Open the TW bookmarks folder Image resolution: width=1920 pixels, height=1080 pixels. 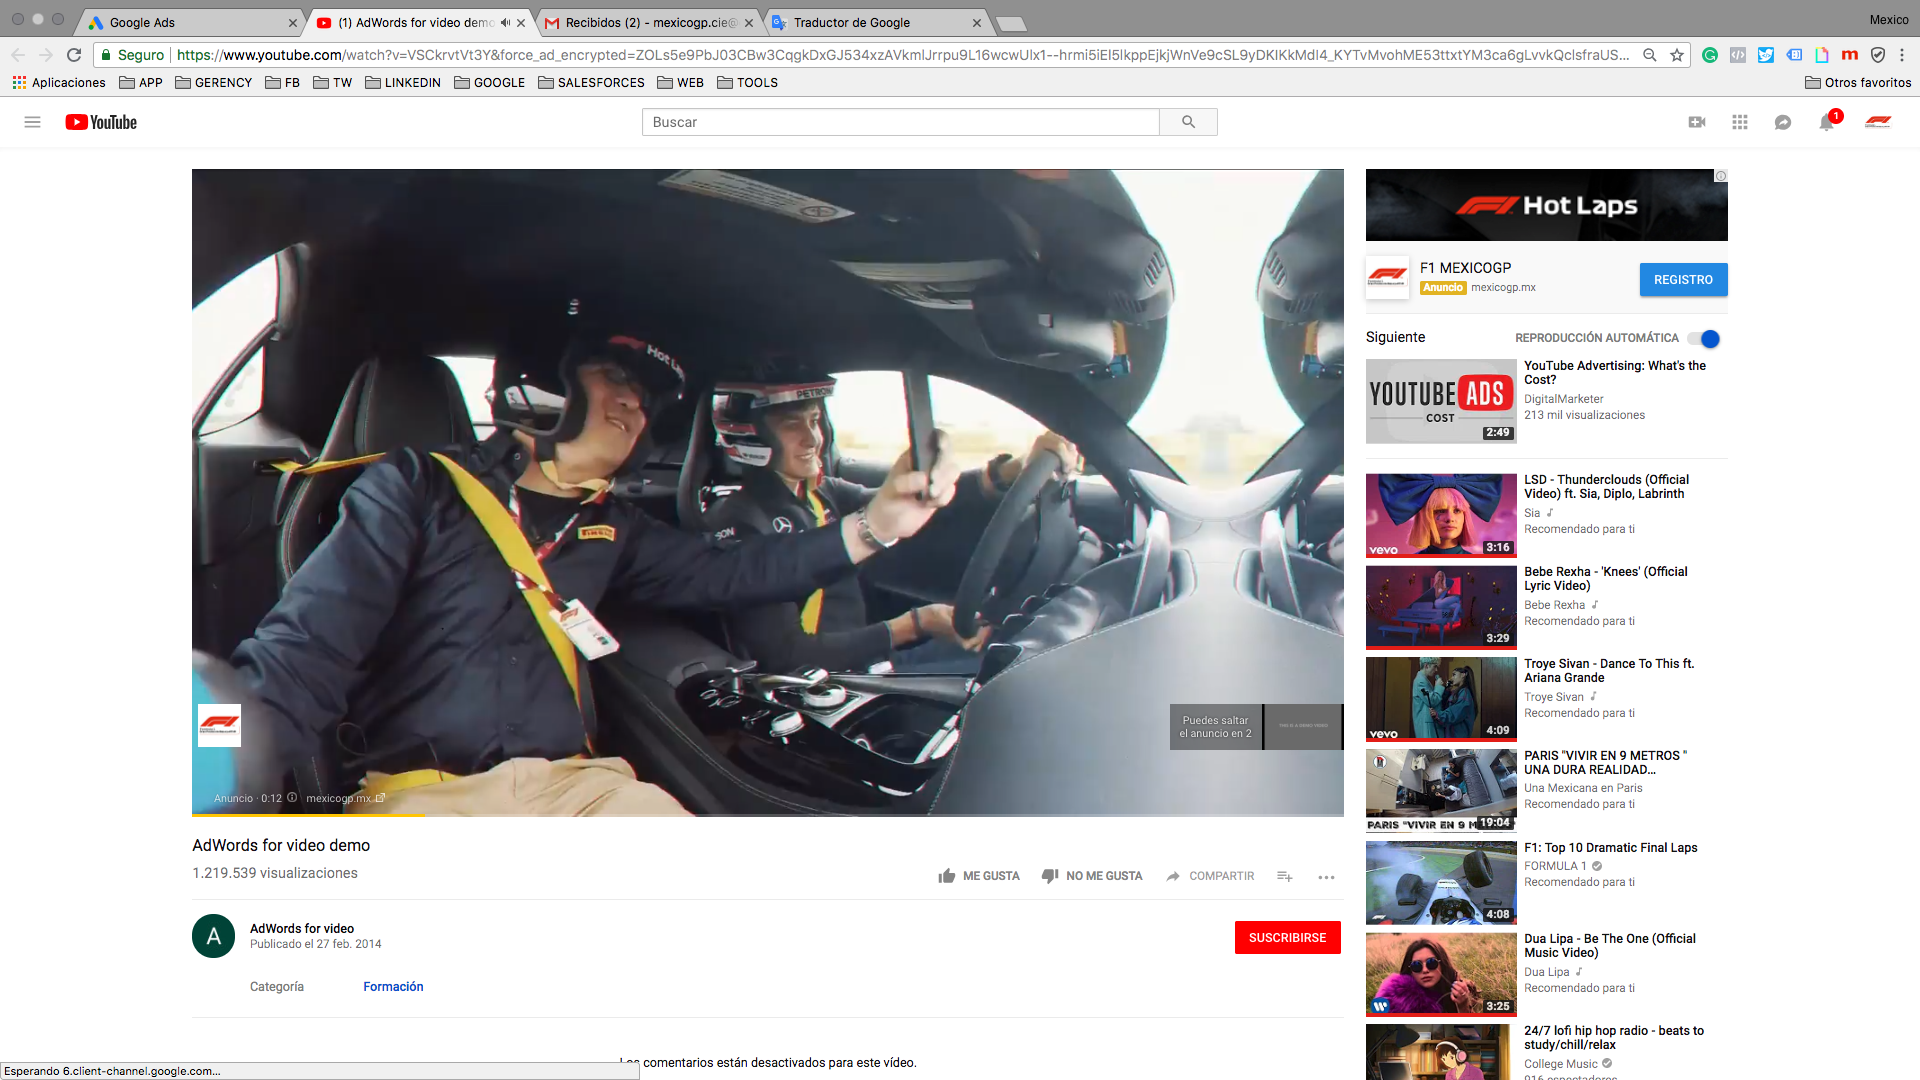(x=332, y=83)
